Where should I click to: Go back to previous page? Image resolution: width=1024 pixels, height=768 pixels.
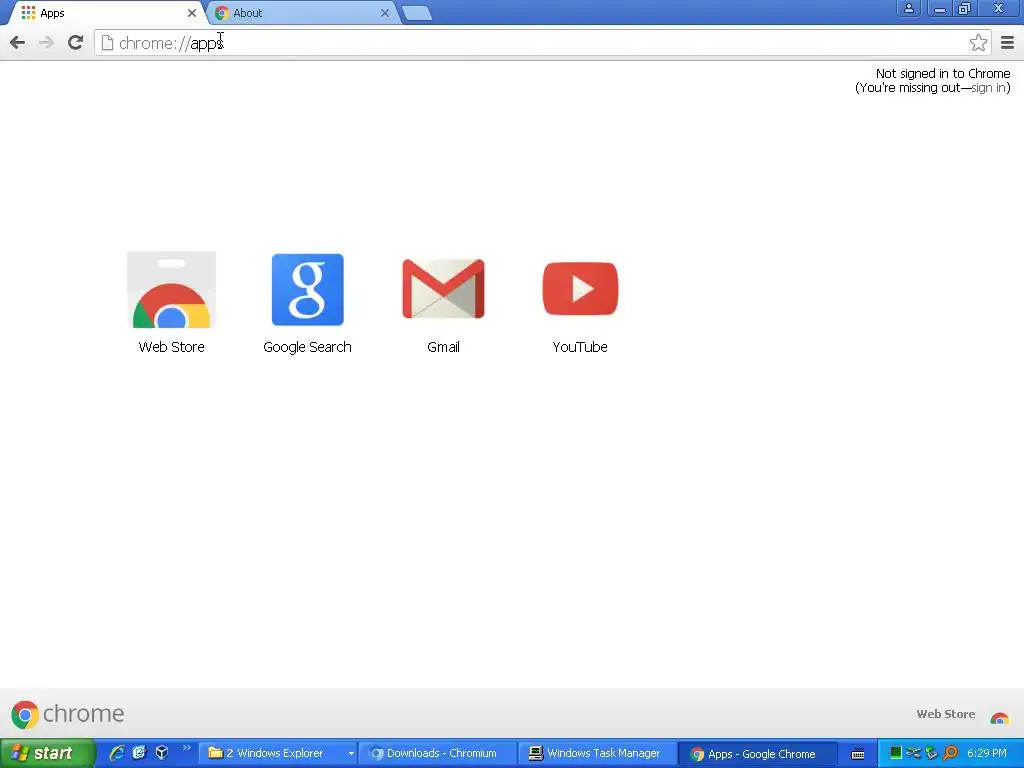coord(18,43)
